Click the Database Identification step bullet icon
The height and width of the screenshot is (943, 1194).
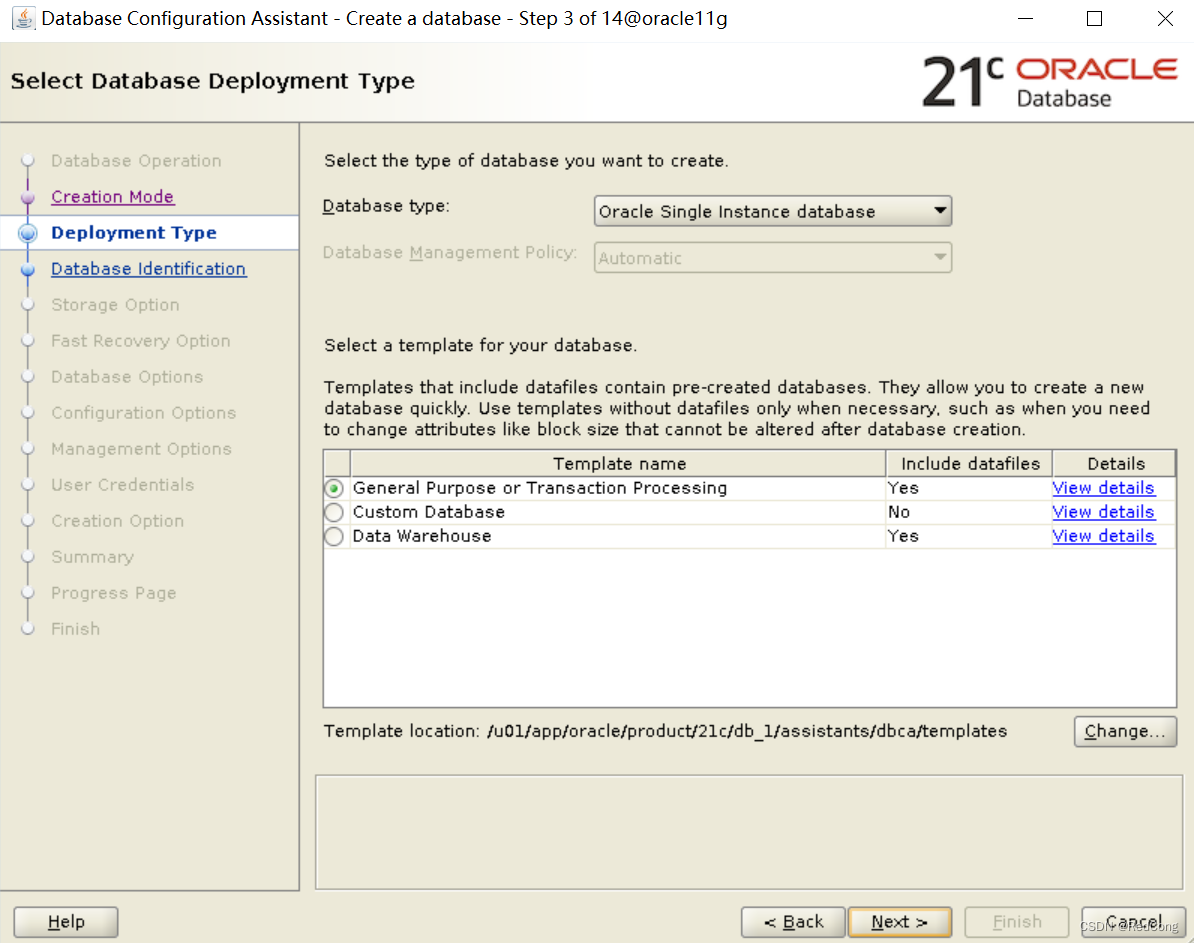(x=28, y=269)
